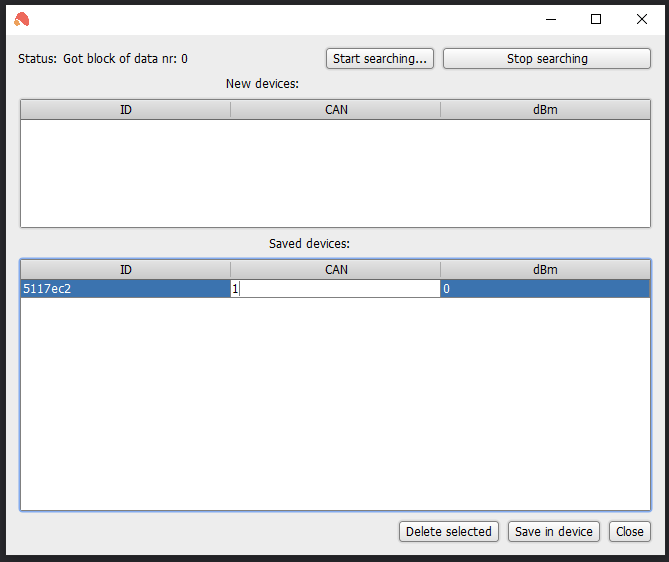Screen dimensions: 669x562
Task: Click the red application icon in title bar
Action: [21, 19]
